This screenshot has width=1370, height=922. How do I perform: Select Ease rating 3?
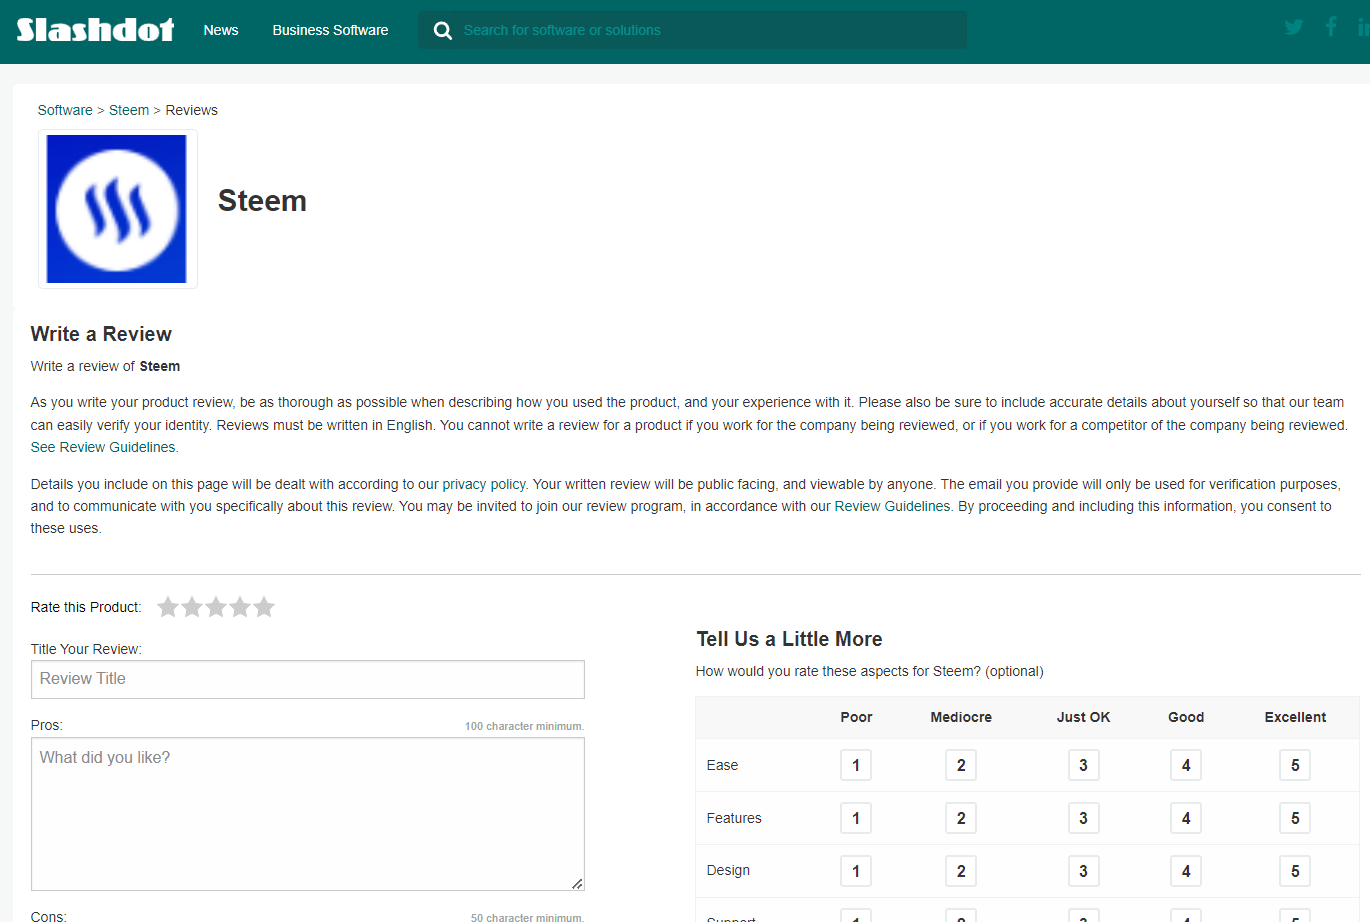1083,765
